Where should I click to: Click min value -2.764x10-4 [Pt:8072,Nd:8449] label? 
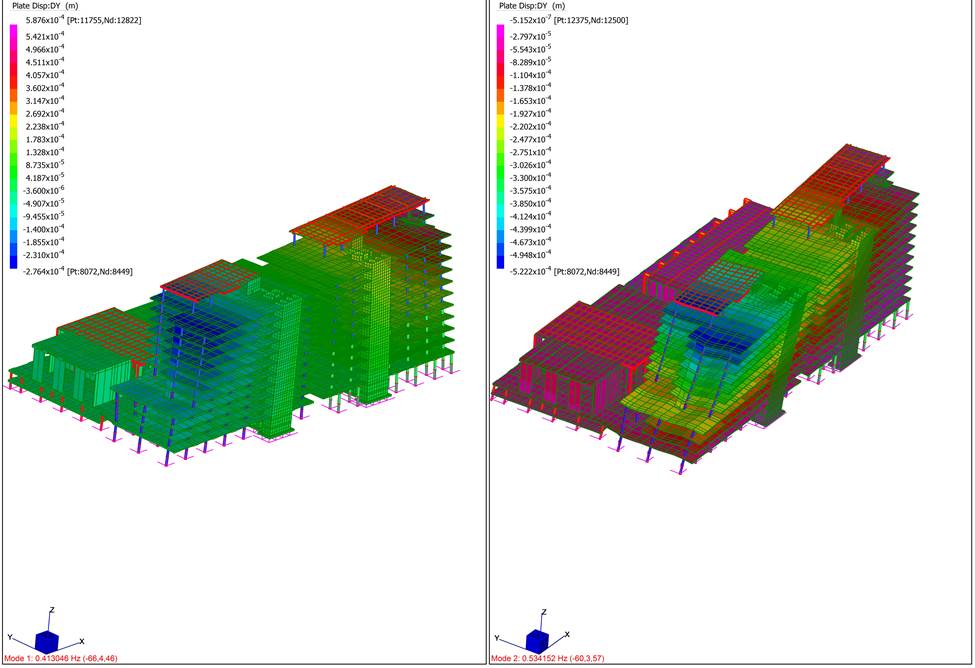point(79,271)
